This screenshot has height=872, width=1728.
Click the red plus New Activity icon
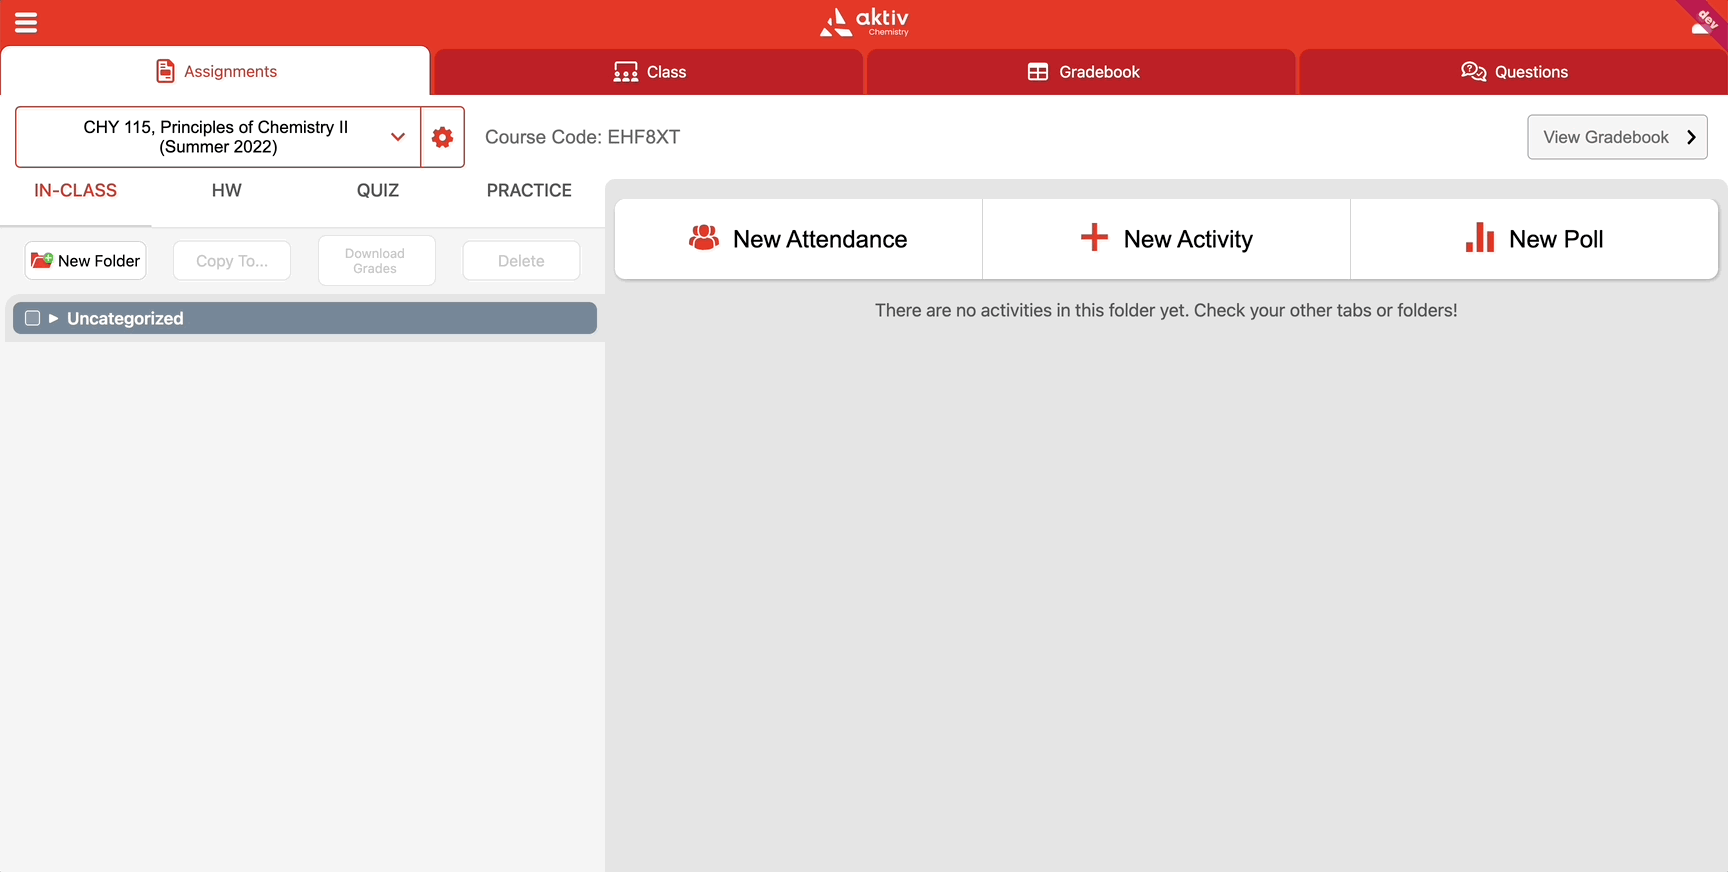pyautogui.click(x=1094, y=238)
